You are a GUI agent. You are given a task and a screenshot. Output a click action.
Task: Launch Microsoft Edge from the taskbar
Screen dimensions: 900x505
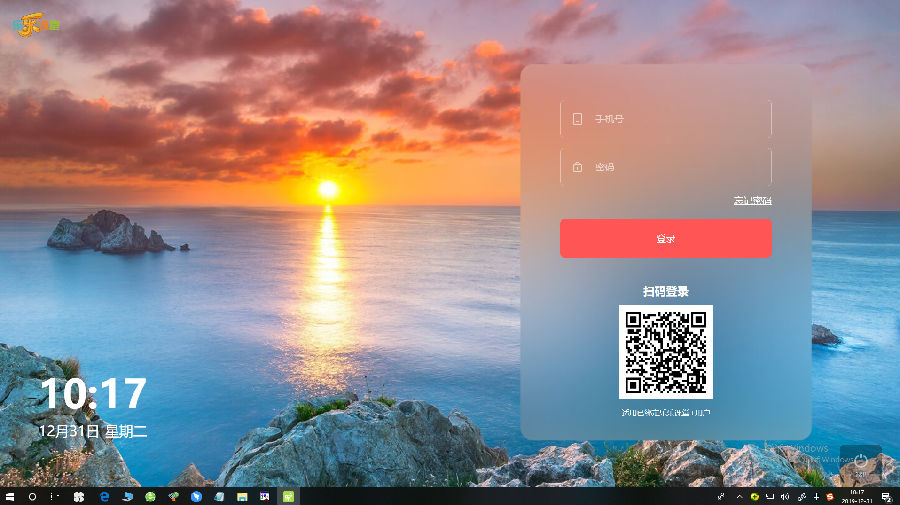coord(104,496)
